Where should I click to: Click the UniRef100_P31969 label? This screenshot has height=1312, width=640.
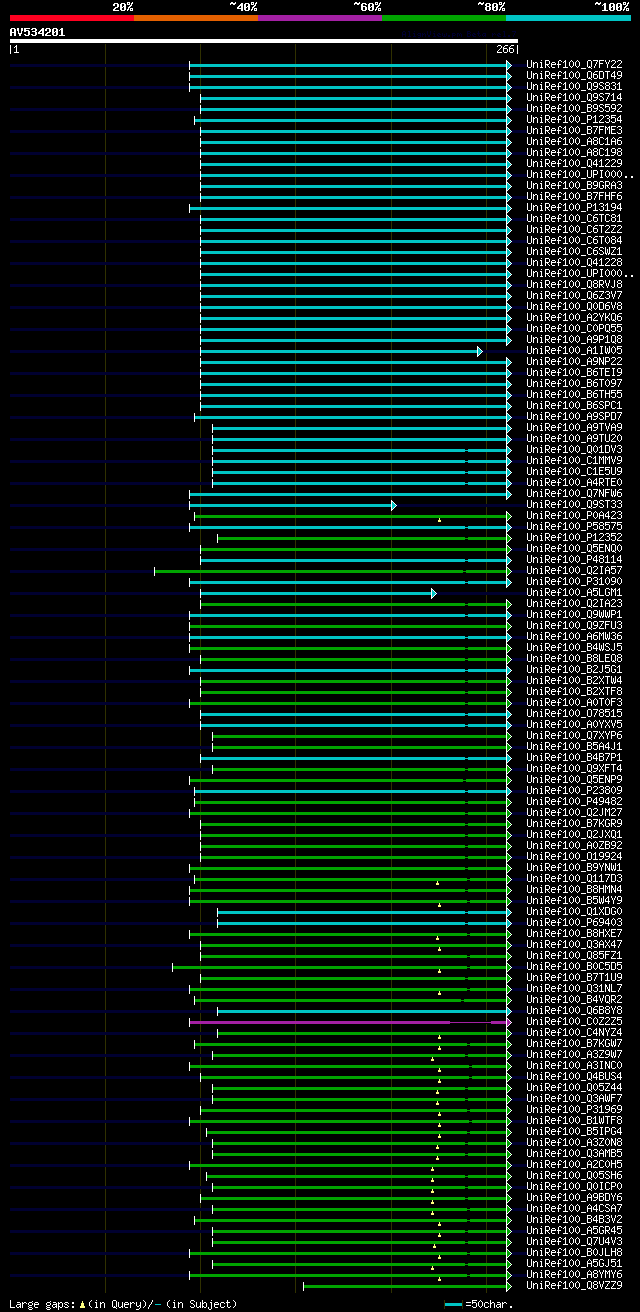[x=575, y=1109]
